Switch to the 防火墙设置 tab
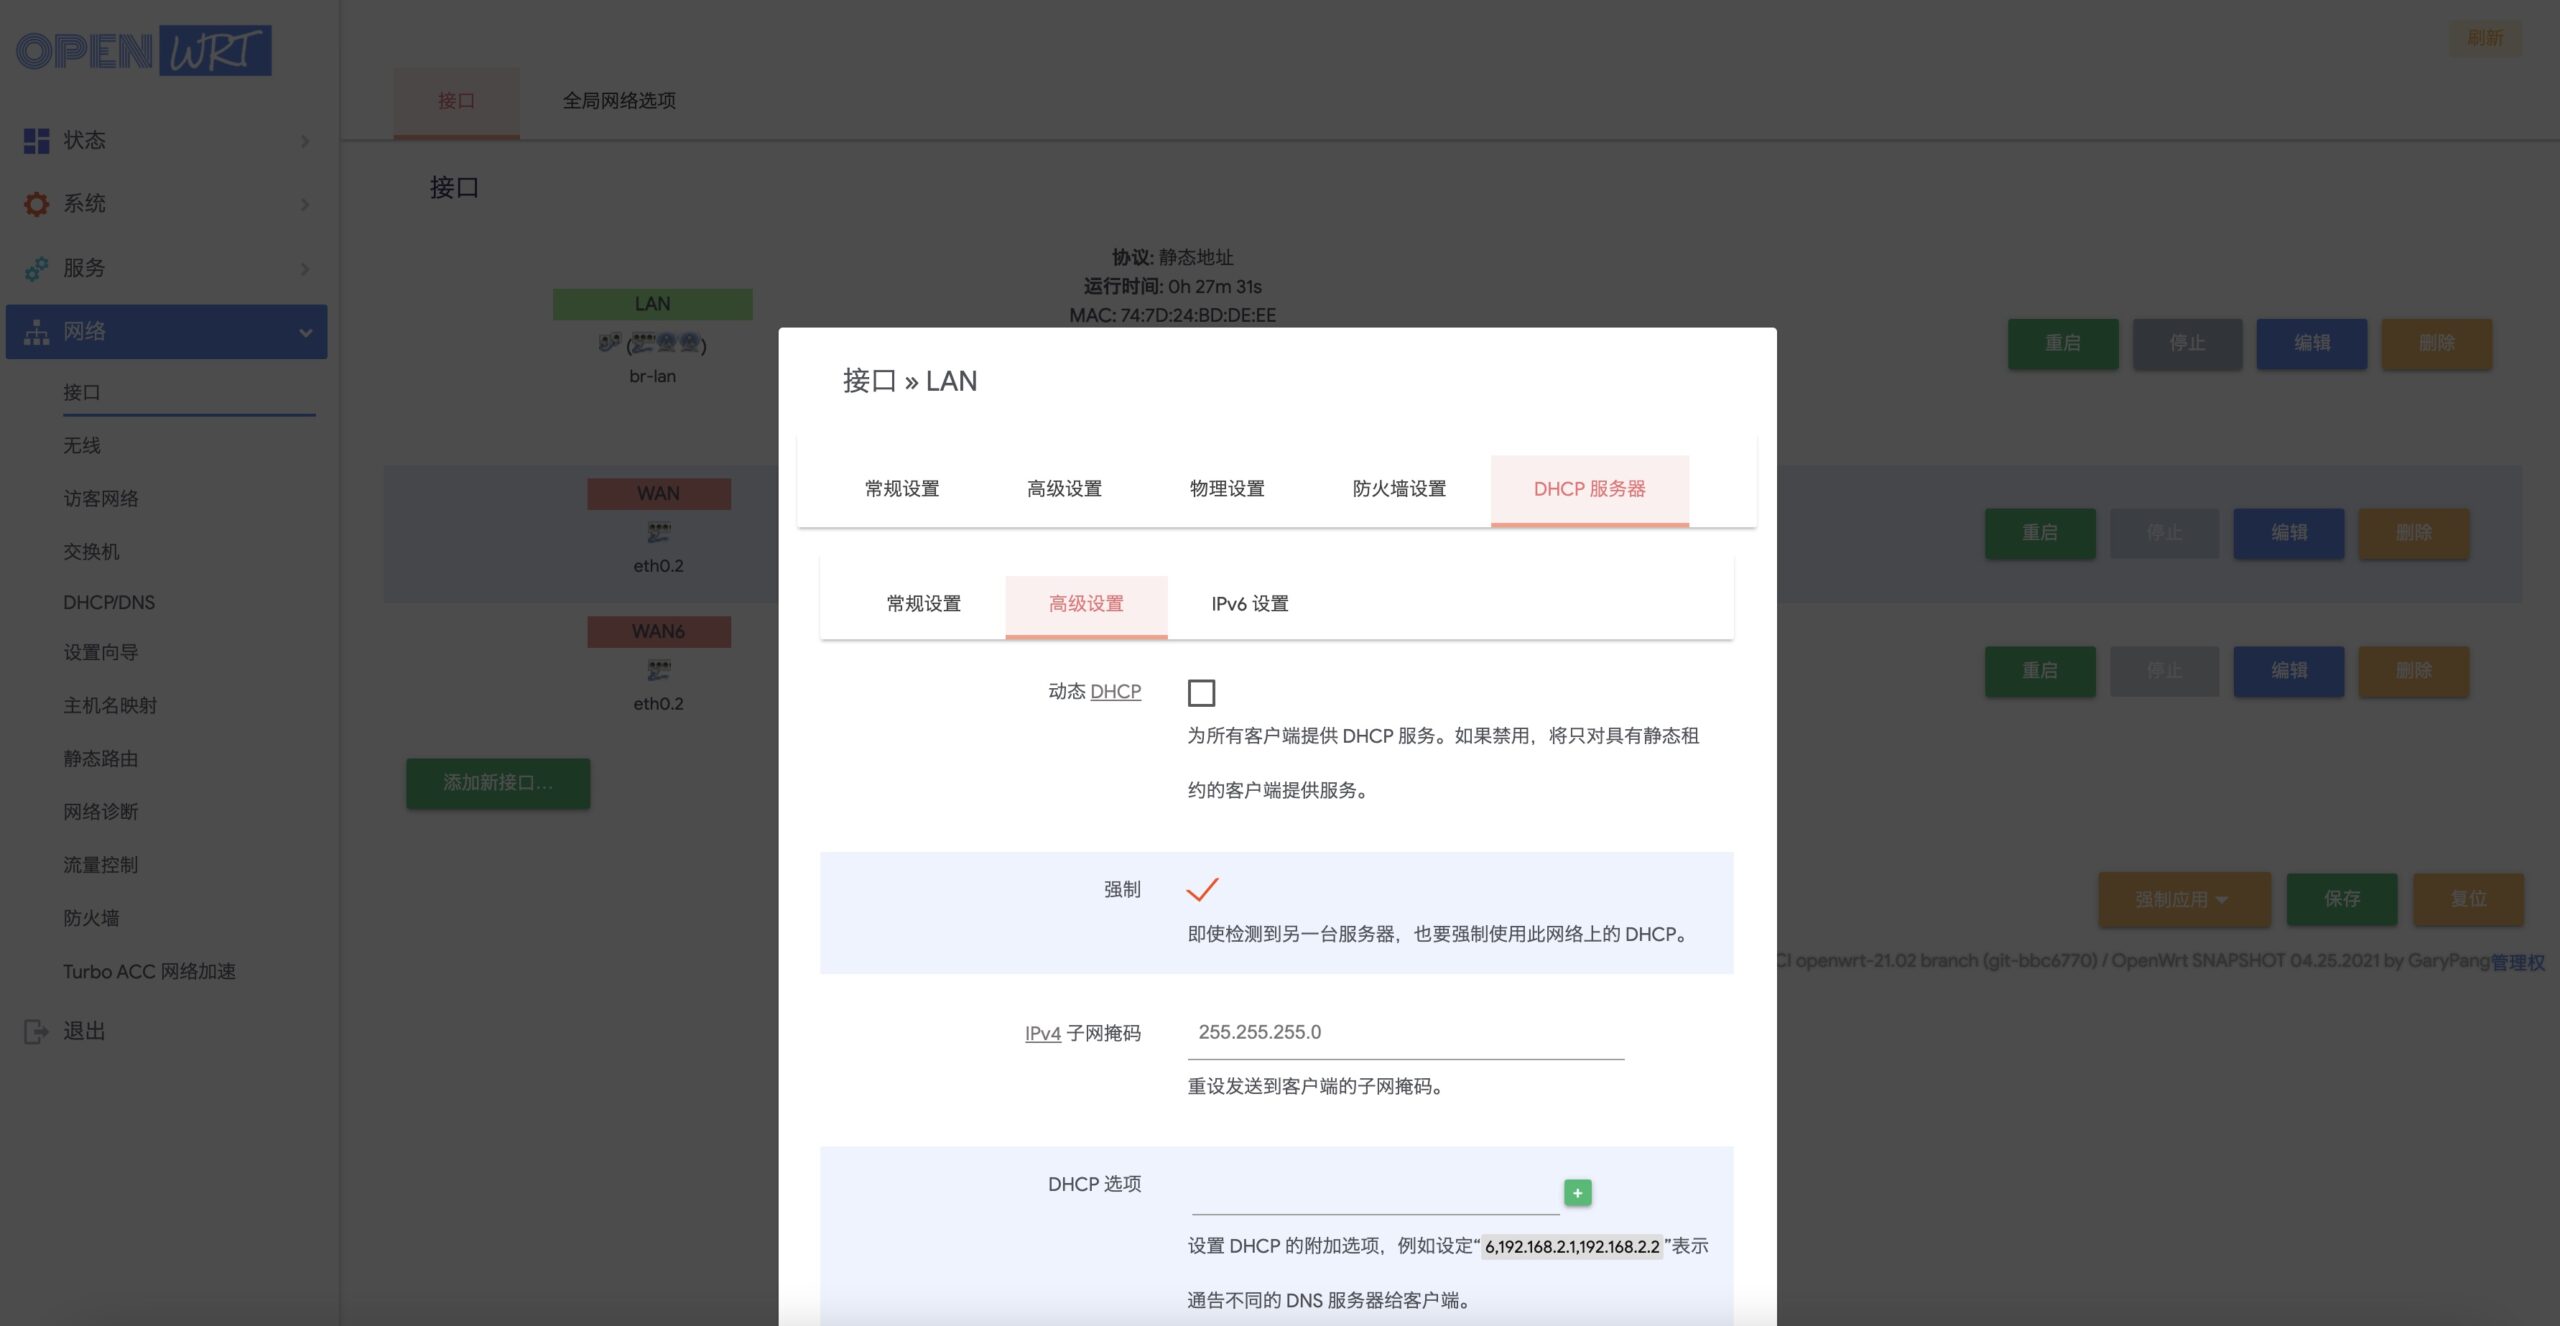 click(1398, 488)
